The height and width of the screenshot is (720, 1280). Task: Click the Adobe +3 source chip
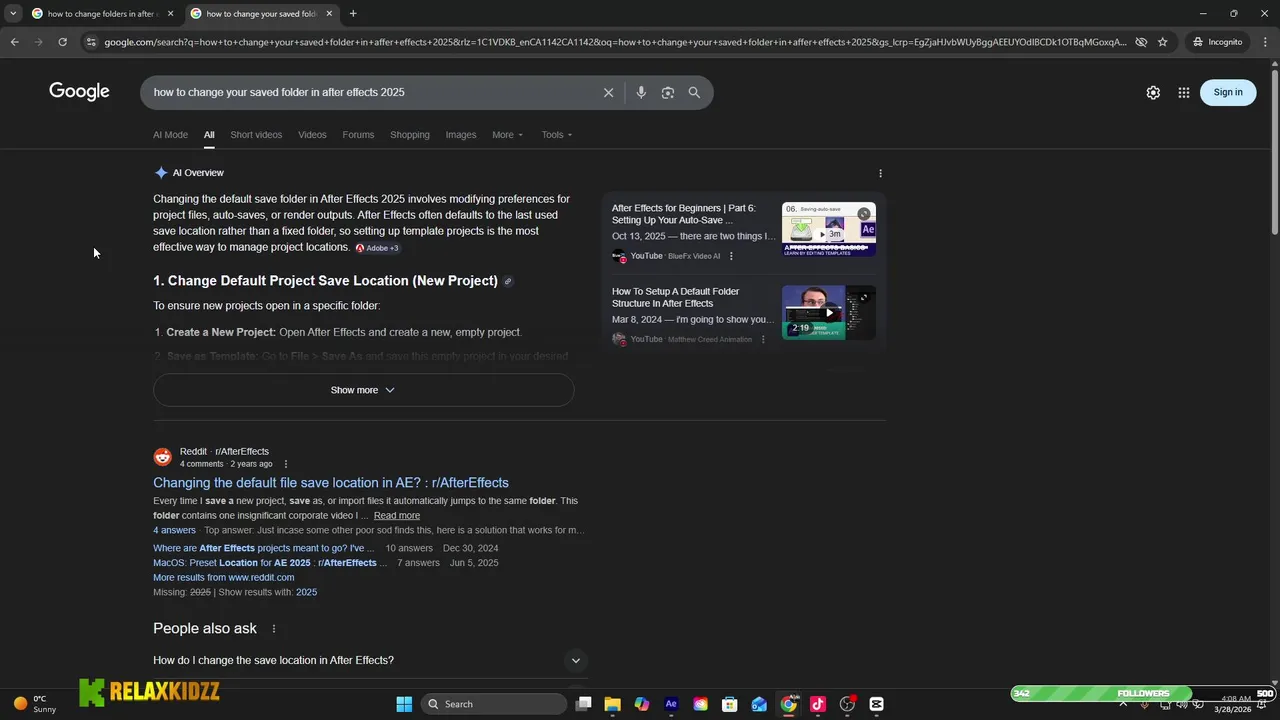click(377, 248)
